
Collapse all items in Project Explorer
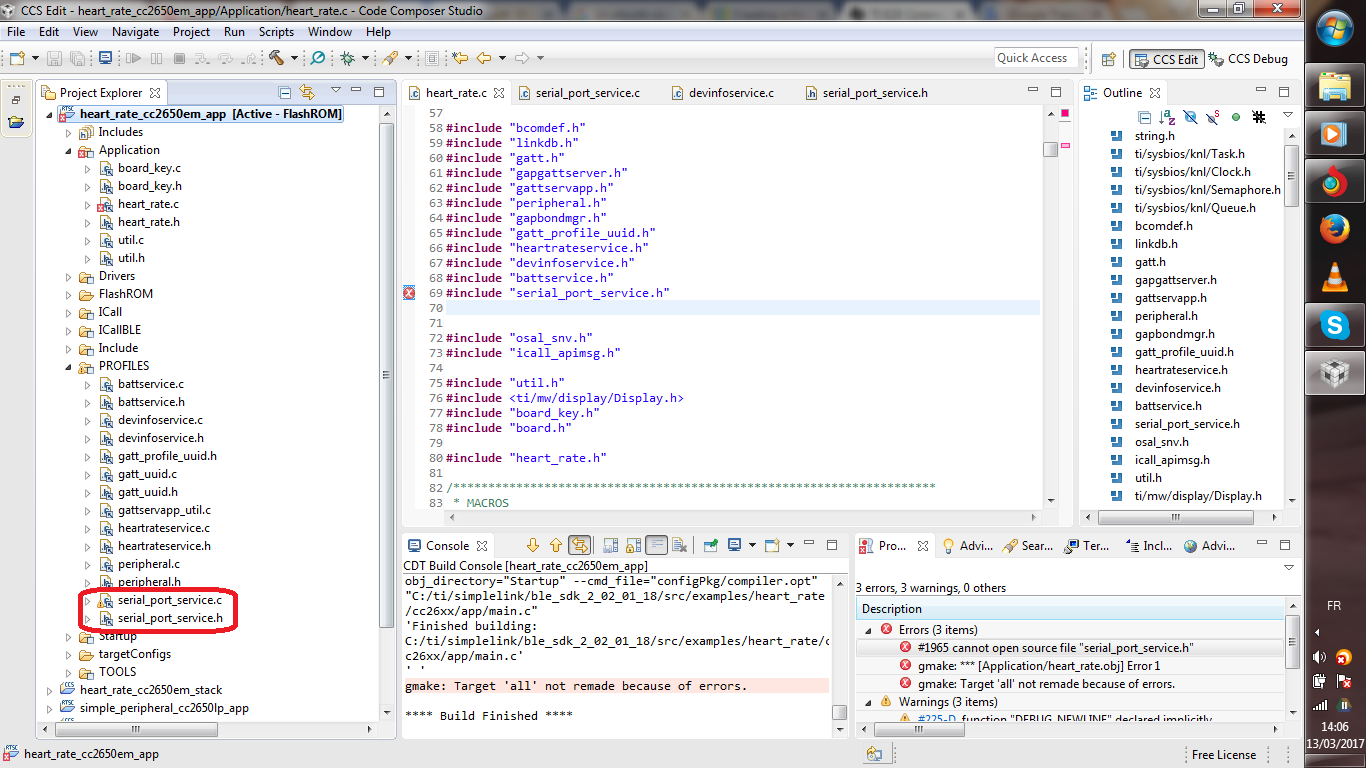(285, 92)
